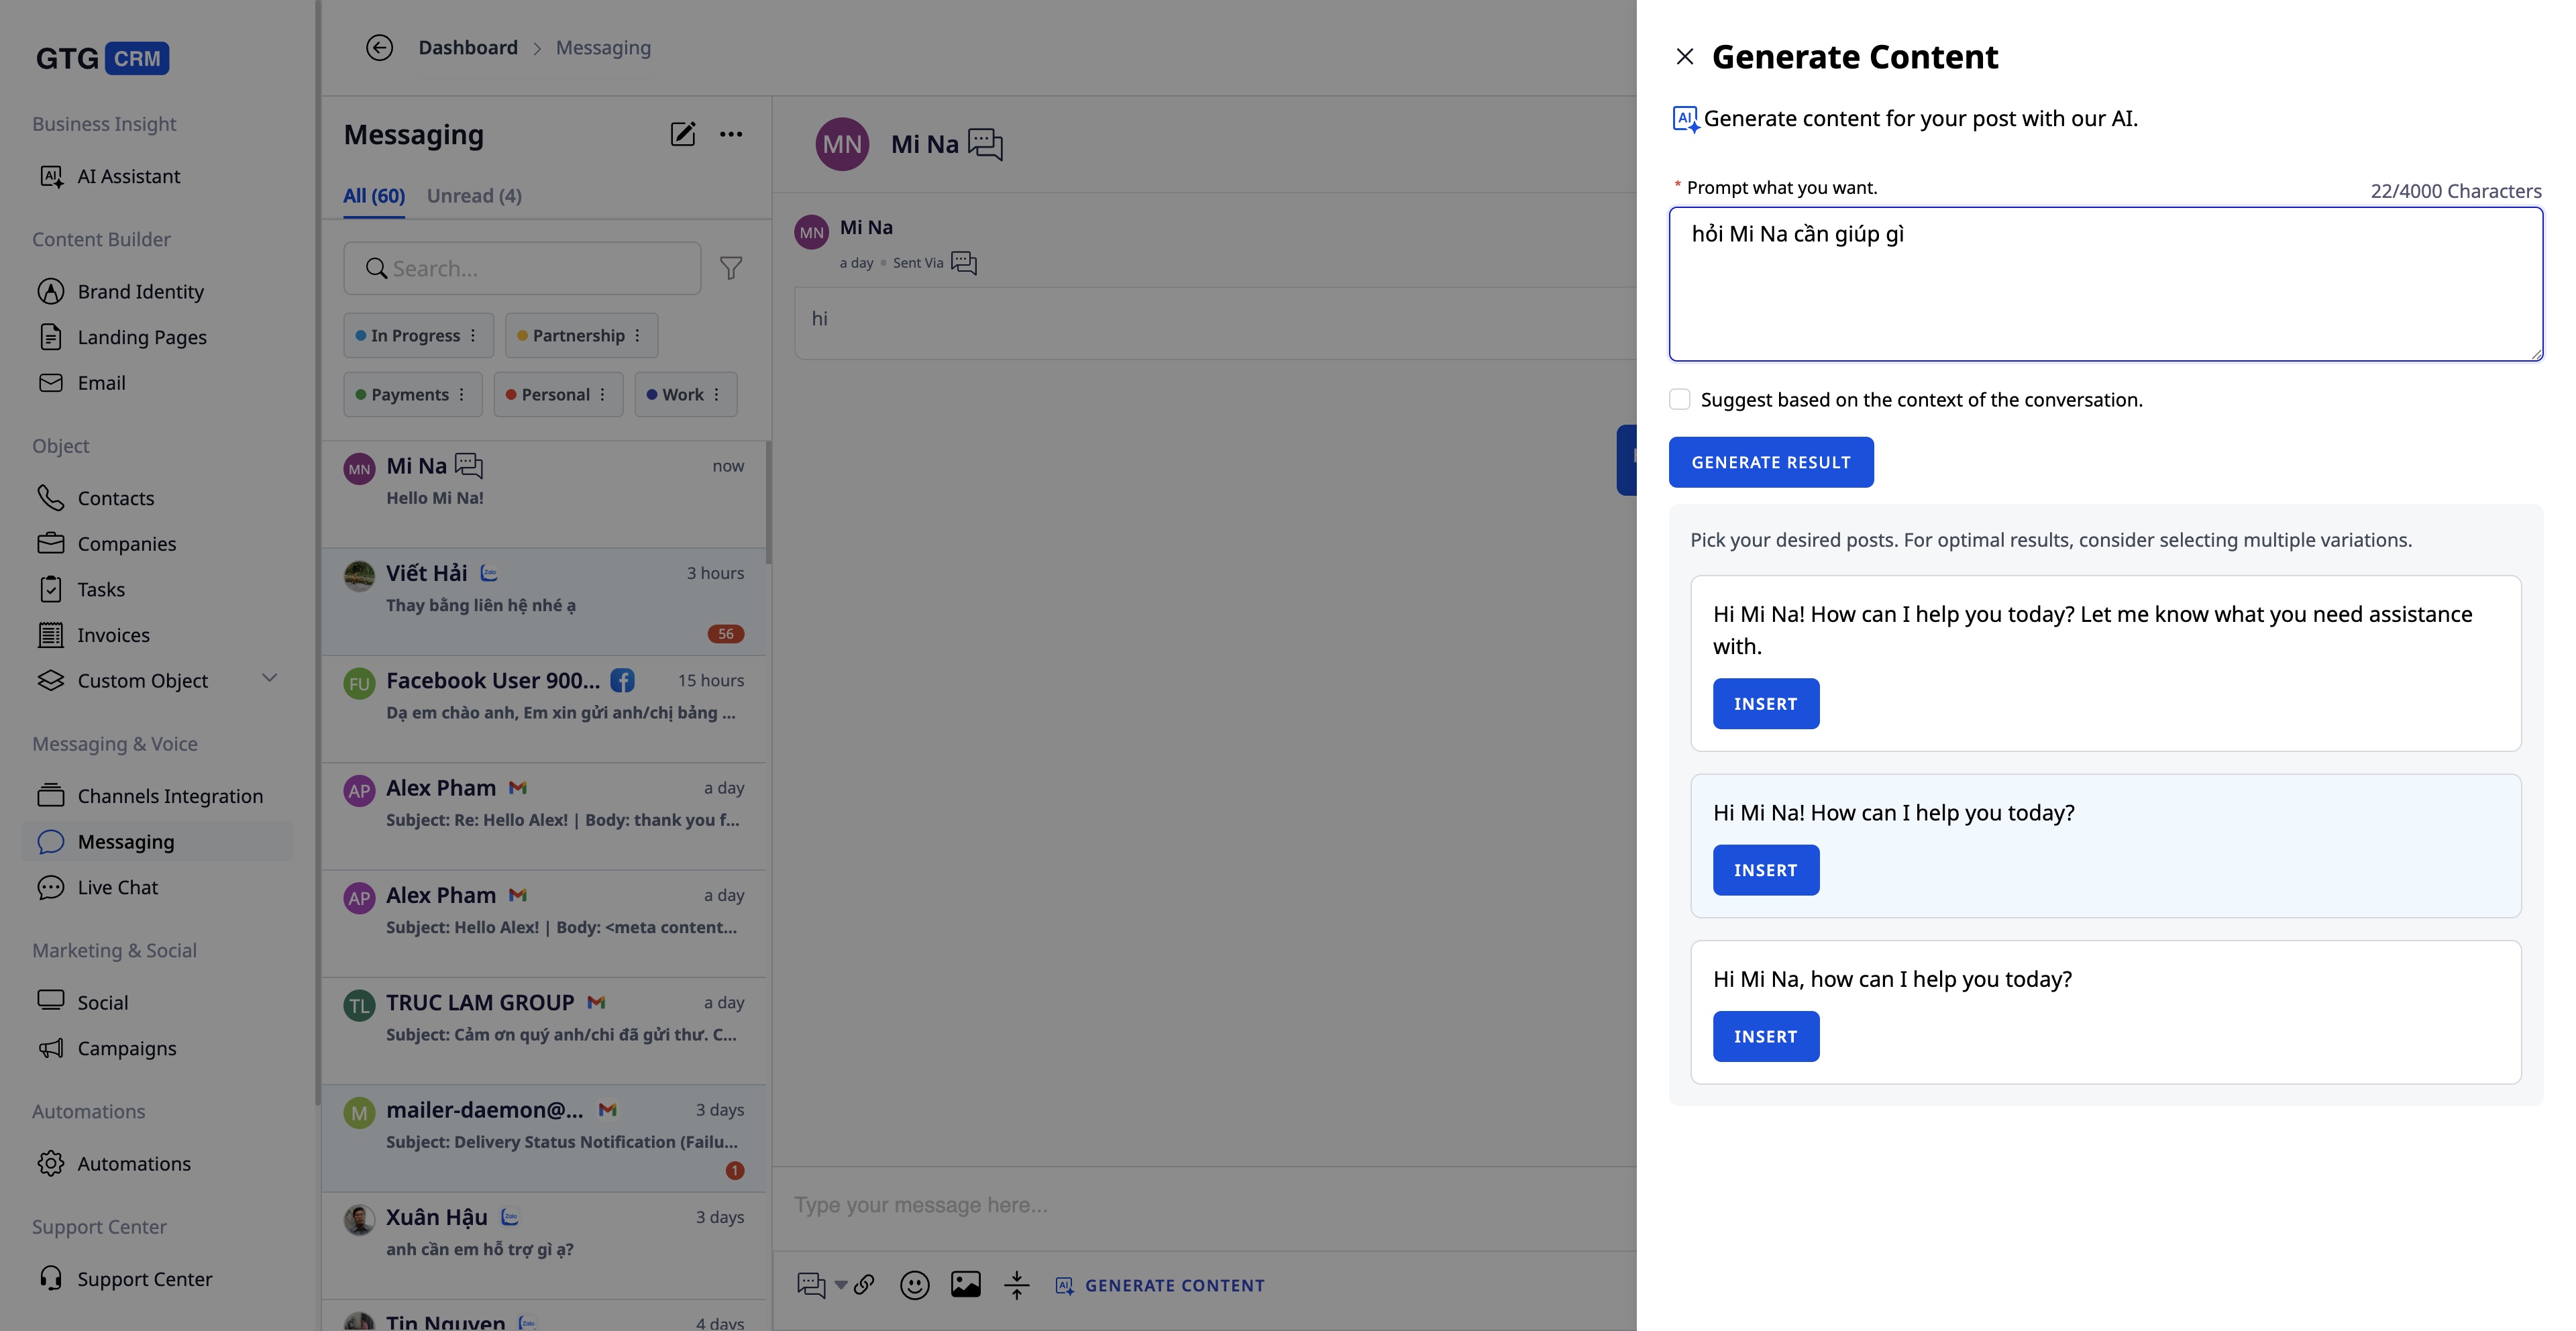
Task: Enable suggest based on conversation context checkbox
Action: [x=1680, y=400]
